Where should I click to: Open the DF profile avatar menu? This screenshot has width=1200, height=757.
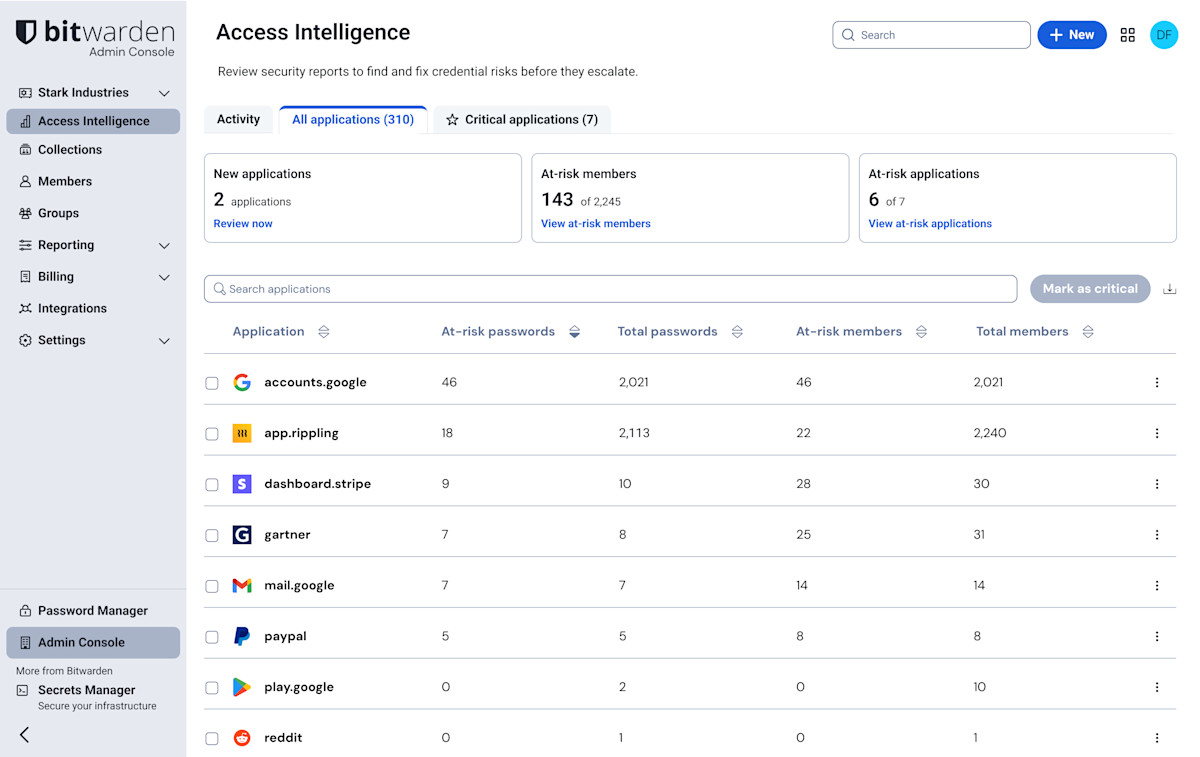coord(1163,34)
